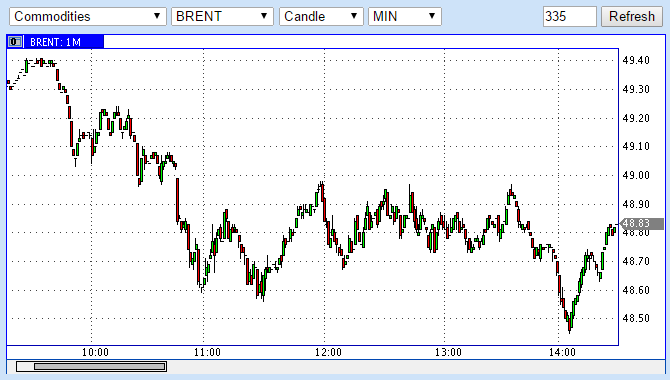Click the 49.00 price axis label
The height and width of the screenshot is (380, 670).
(x=636, y=175)
